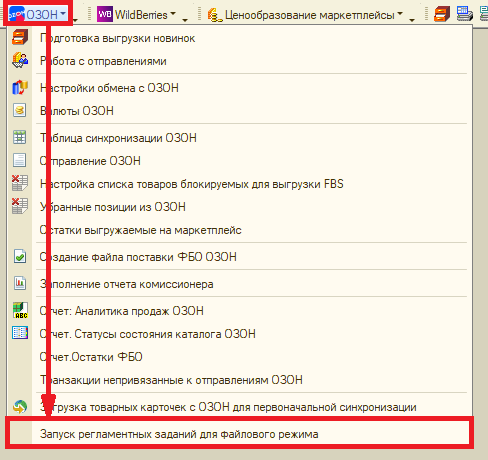This screenshot has height=460, width=488.
Task: Click the Отправление ОЗОН document icon
Action: [x=19, y=160]
